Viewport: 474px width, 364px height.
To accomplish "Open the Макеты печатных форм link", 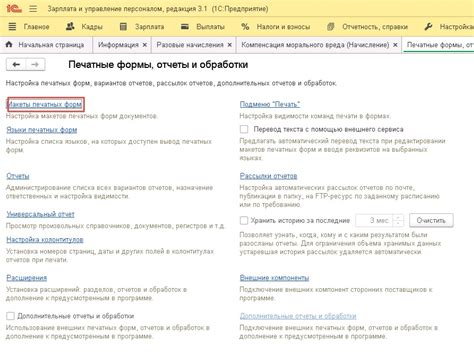I will (45, 104).
